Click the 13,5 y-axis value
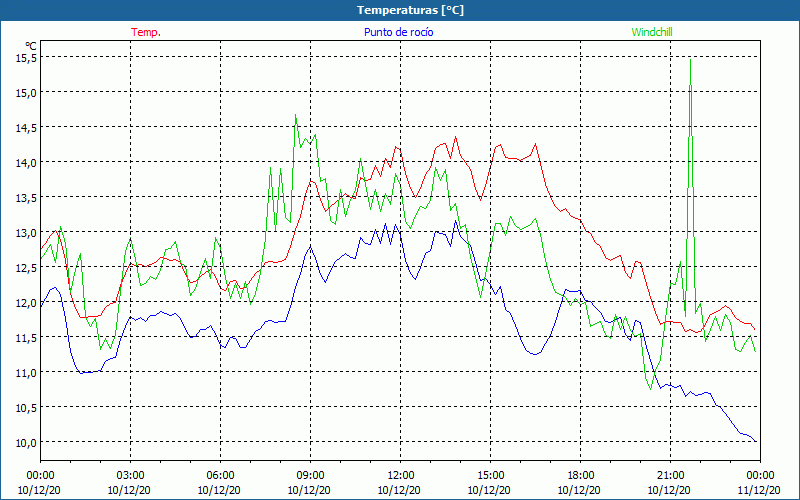Screen dimensions: 800x500 pos(26,197)
